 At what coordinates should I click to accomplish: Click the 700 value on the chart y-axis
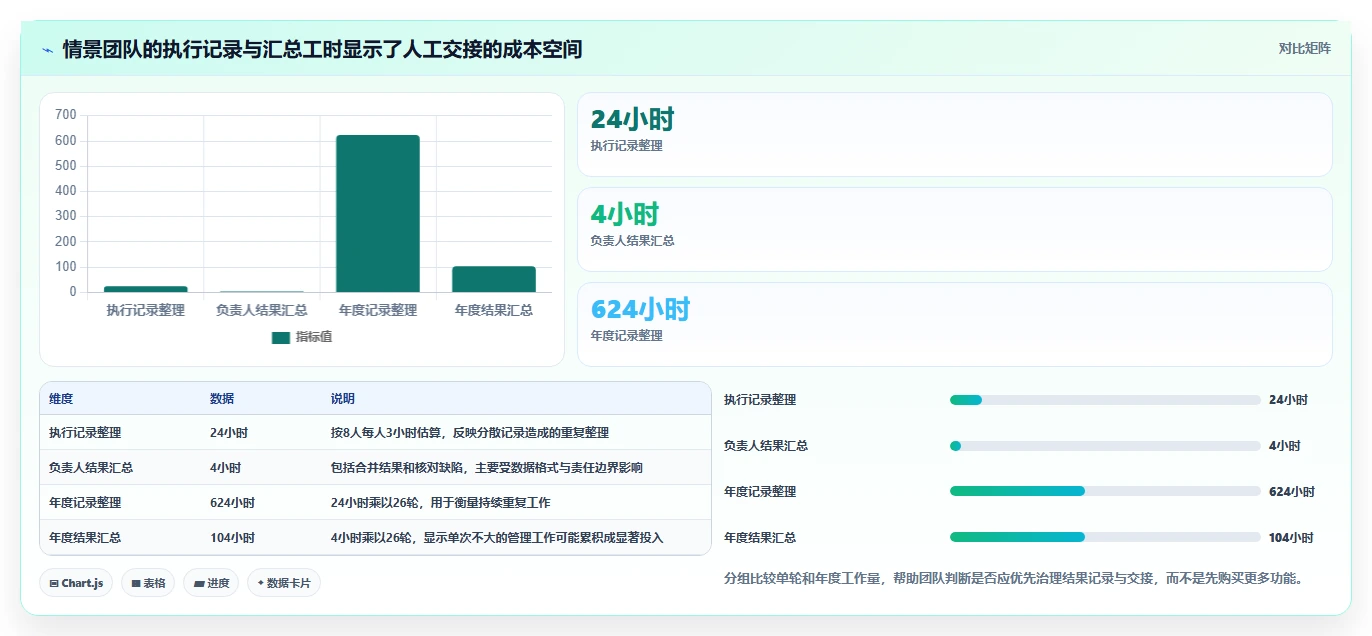pos(66,115)
